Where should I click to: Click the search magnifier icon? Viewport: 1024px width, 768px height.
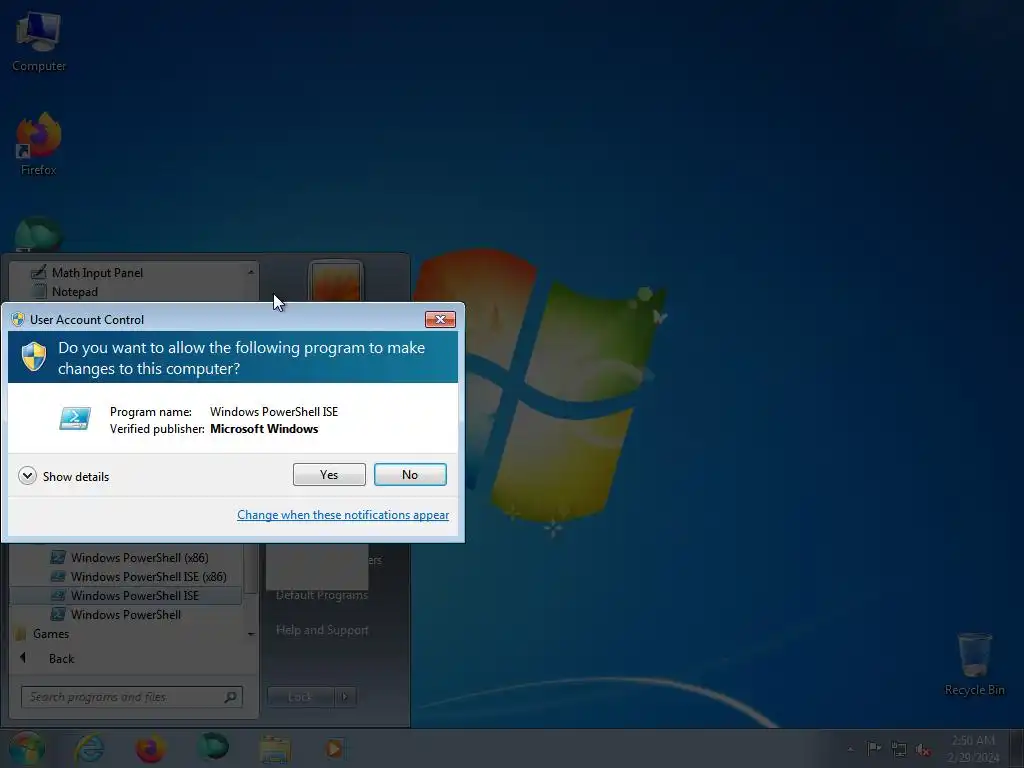tap(230, 697)
